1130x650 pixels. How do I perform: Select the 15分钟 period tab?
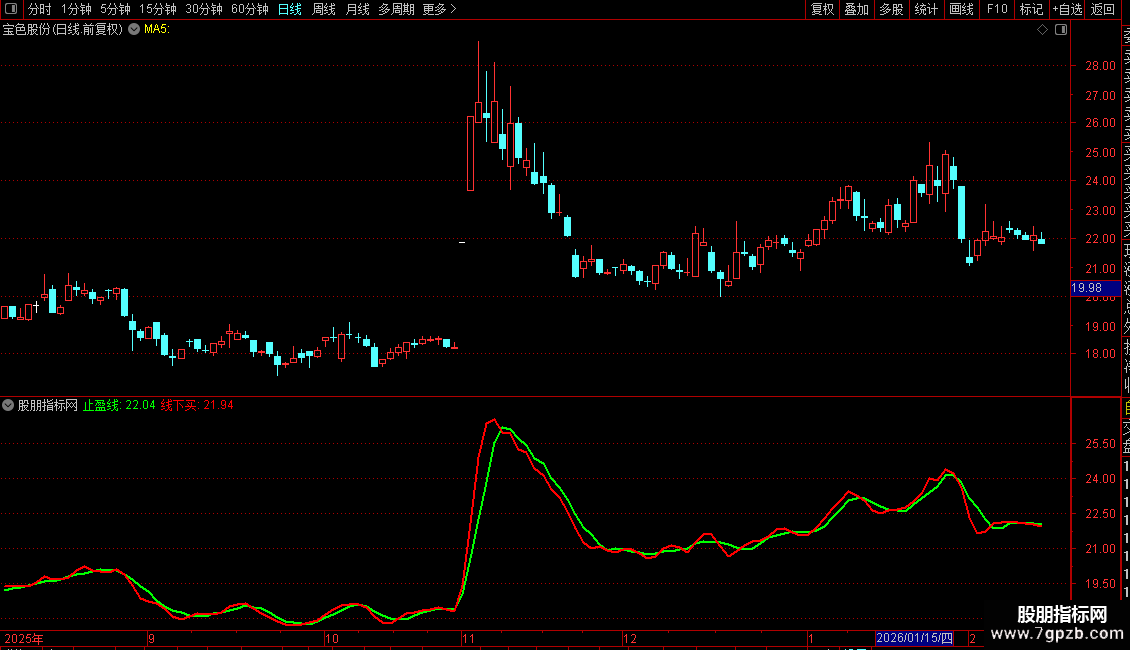157,9
